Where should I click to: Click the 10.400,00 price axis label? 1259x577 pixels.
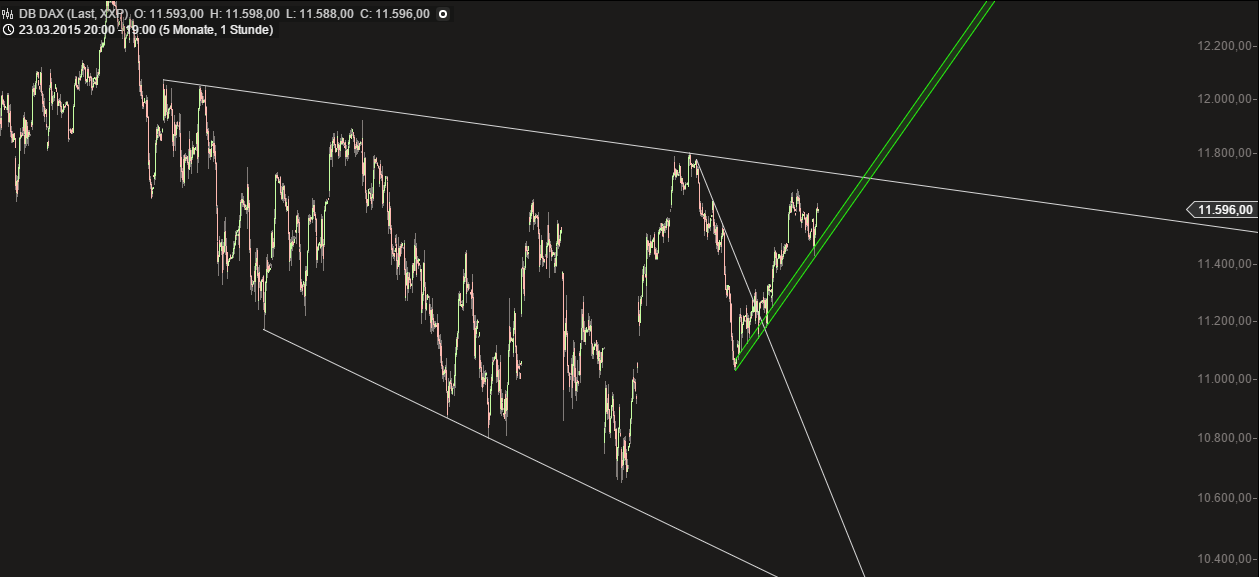click(x=1225, y=559)
